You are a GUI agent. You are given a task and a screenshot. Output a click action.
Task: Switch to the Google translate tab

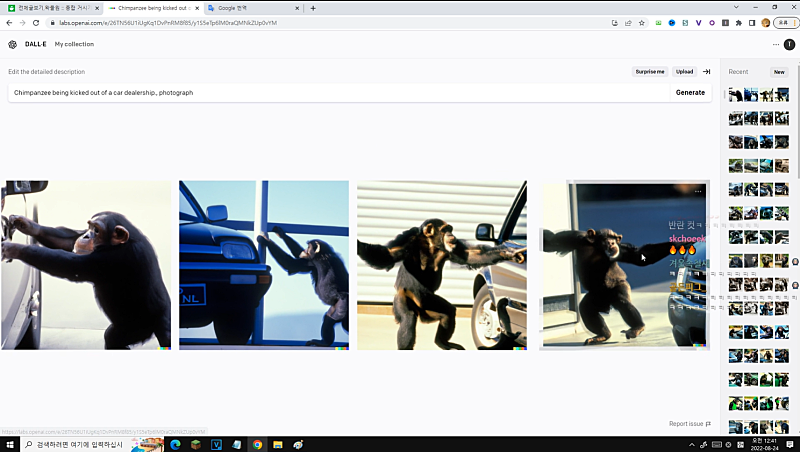(x=250, y=8)
